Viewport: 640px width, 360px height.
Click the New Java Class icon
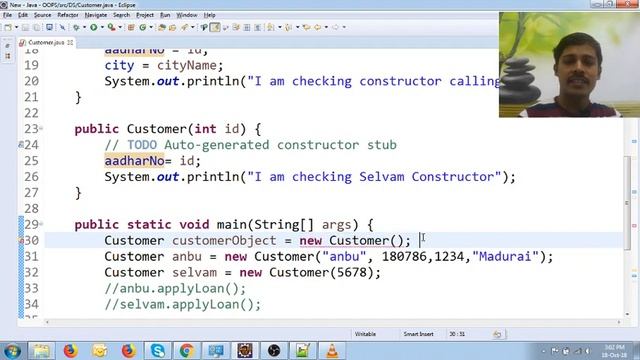point(142,27)
